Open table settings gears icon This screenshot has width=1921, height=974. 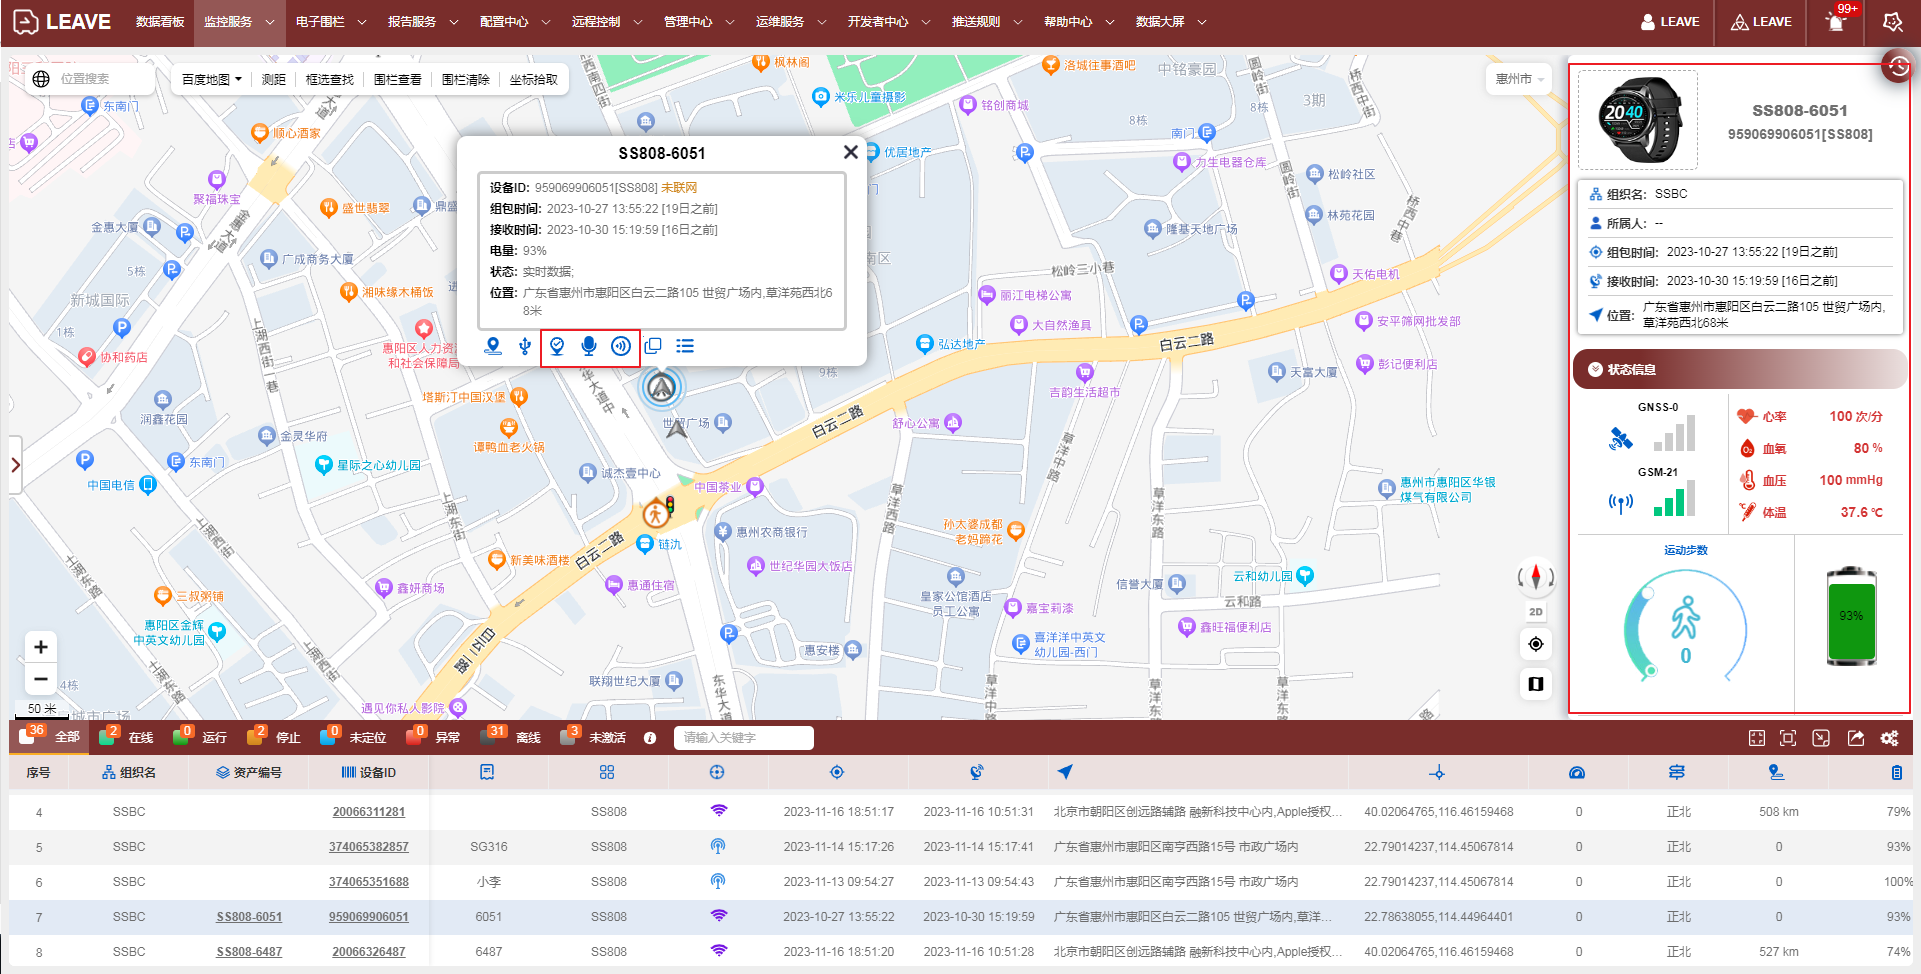(x=1889, y=738)
